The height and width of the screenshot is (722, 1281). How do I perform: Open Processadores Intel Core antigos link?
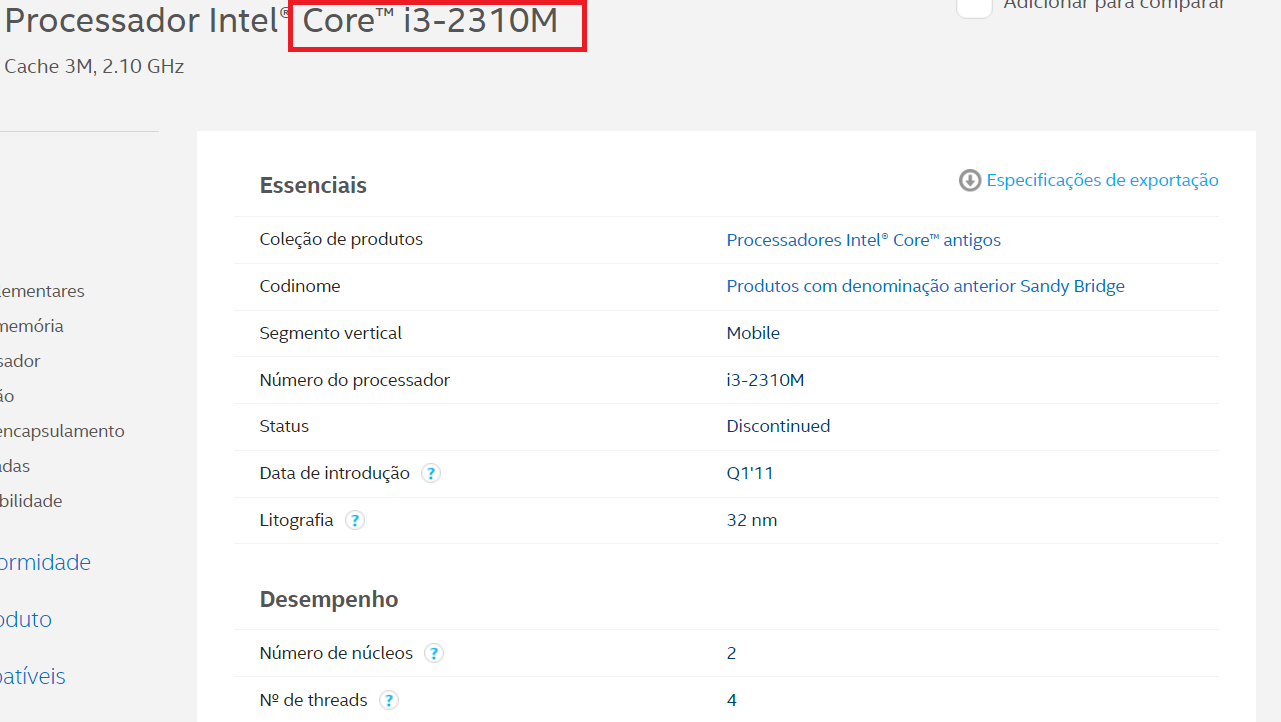point(863,240)
